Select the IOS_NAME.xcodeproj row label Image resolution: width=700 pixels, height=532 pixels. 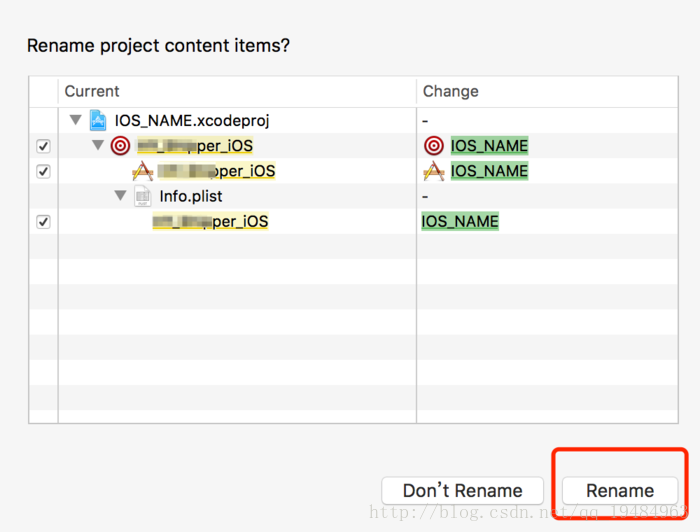click(x=192, y=121)
